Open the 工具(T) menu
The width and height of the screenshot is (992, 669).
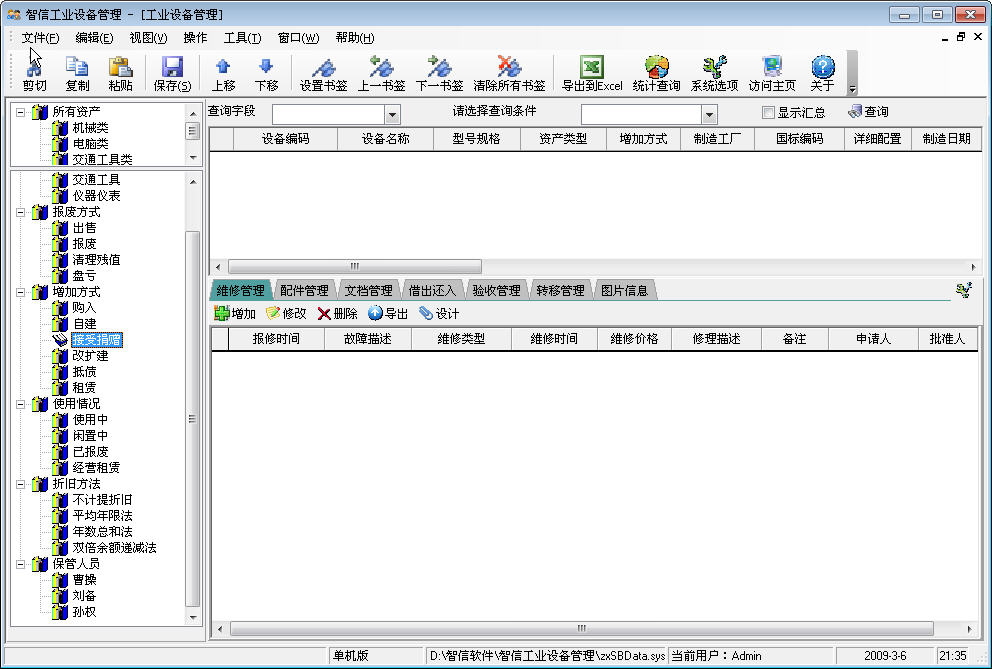click(x=242, y=38)
